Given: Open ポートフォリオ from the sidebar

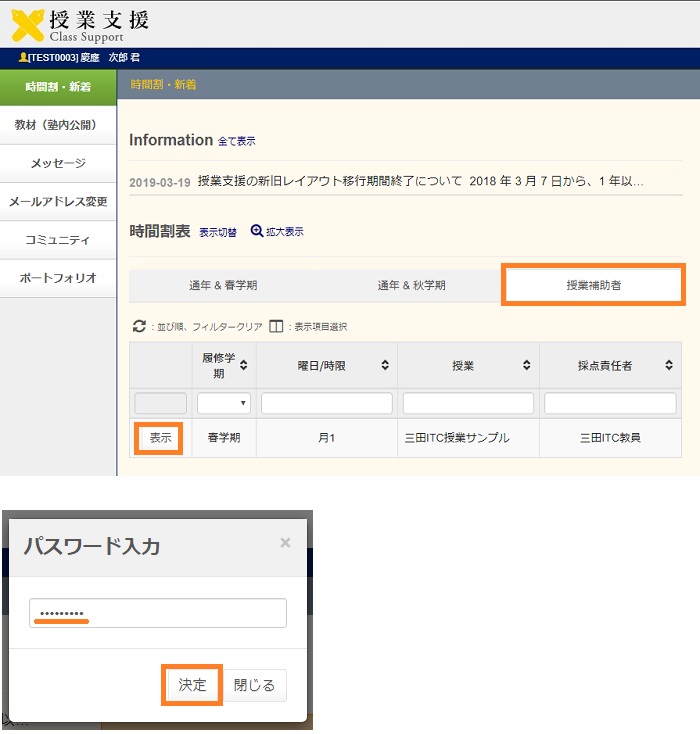Looking at the screenshot, I should click(x=58, y=277).
